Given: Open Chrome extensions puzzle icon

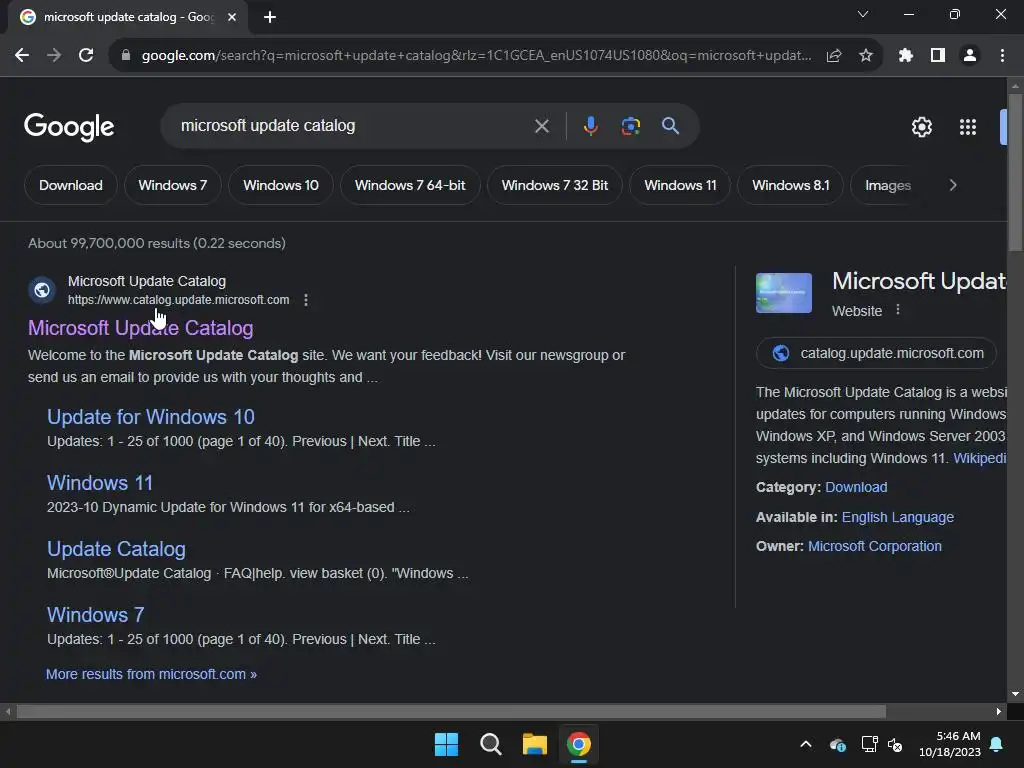Looking at the screenshot, I should (906, 56).
